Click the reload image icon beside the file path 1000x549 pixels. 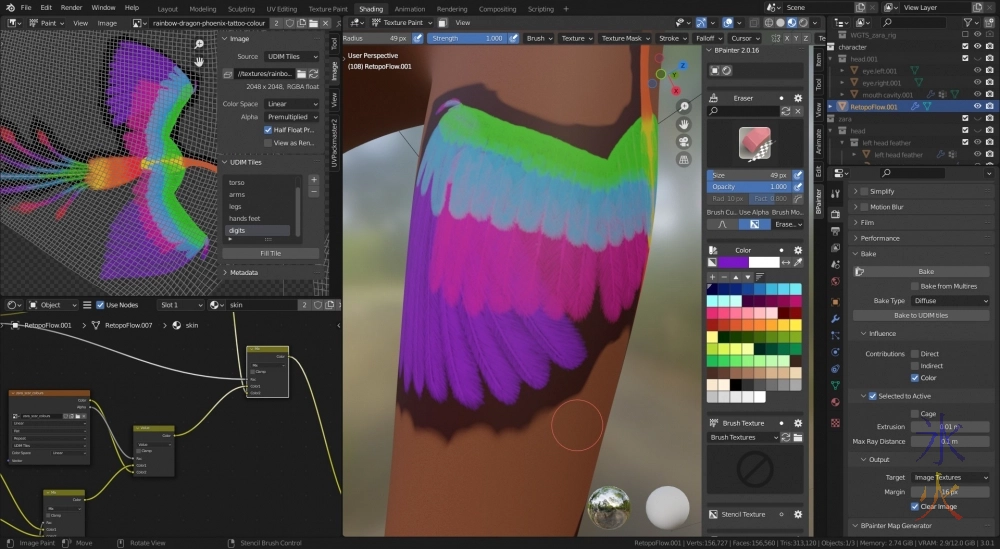(x=313, y=73)
